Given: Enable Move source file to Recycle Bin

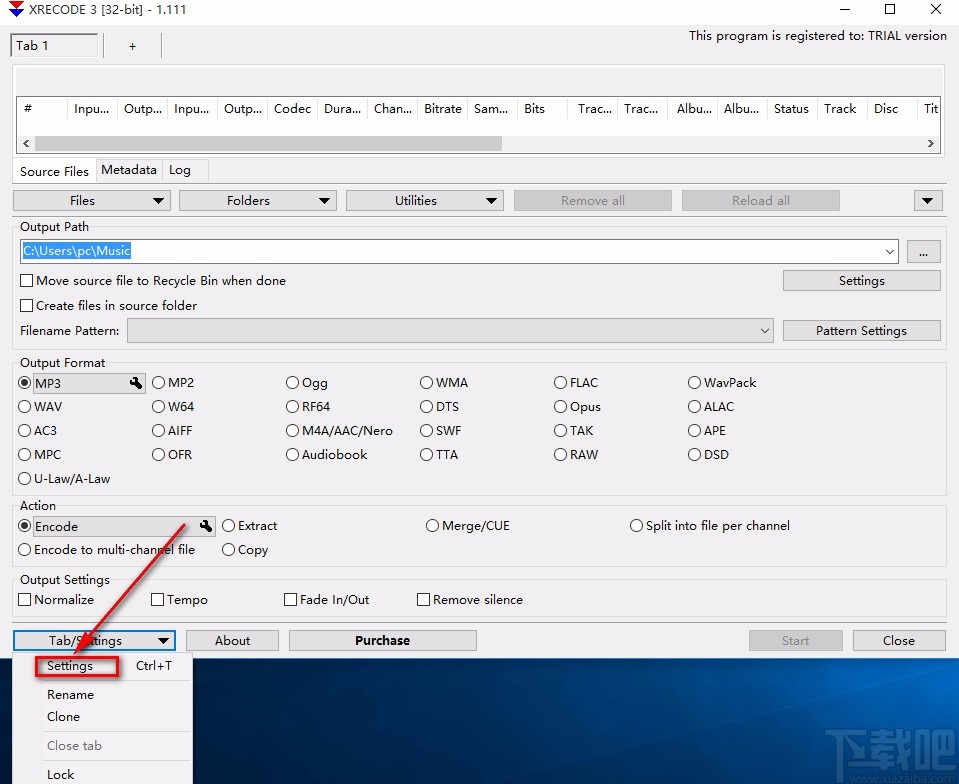Looking at the screenshot, I should [27, 281].
